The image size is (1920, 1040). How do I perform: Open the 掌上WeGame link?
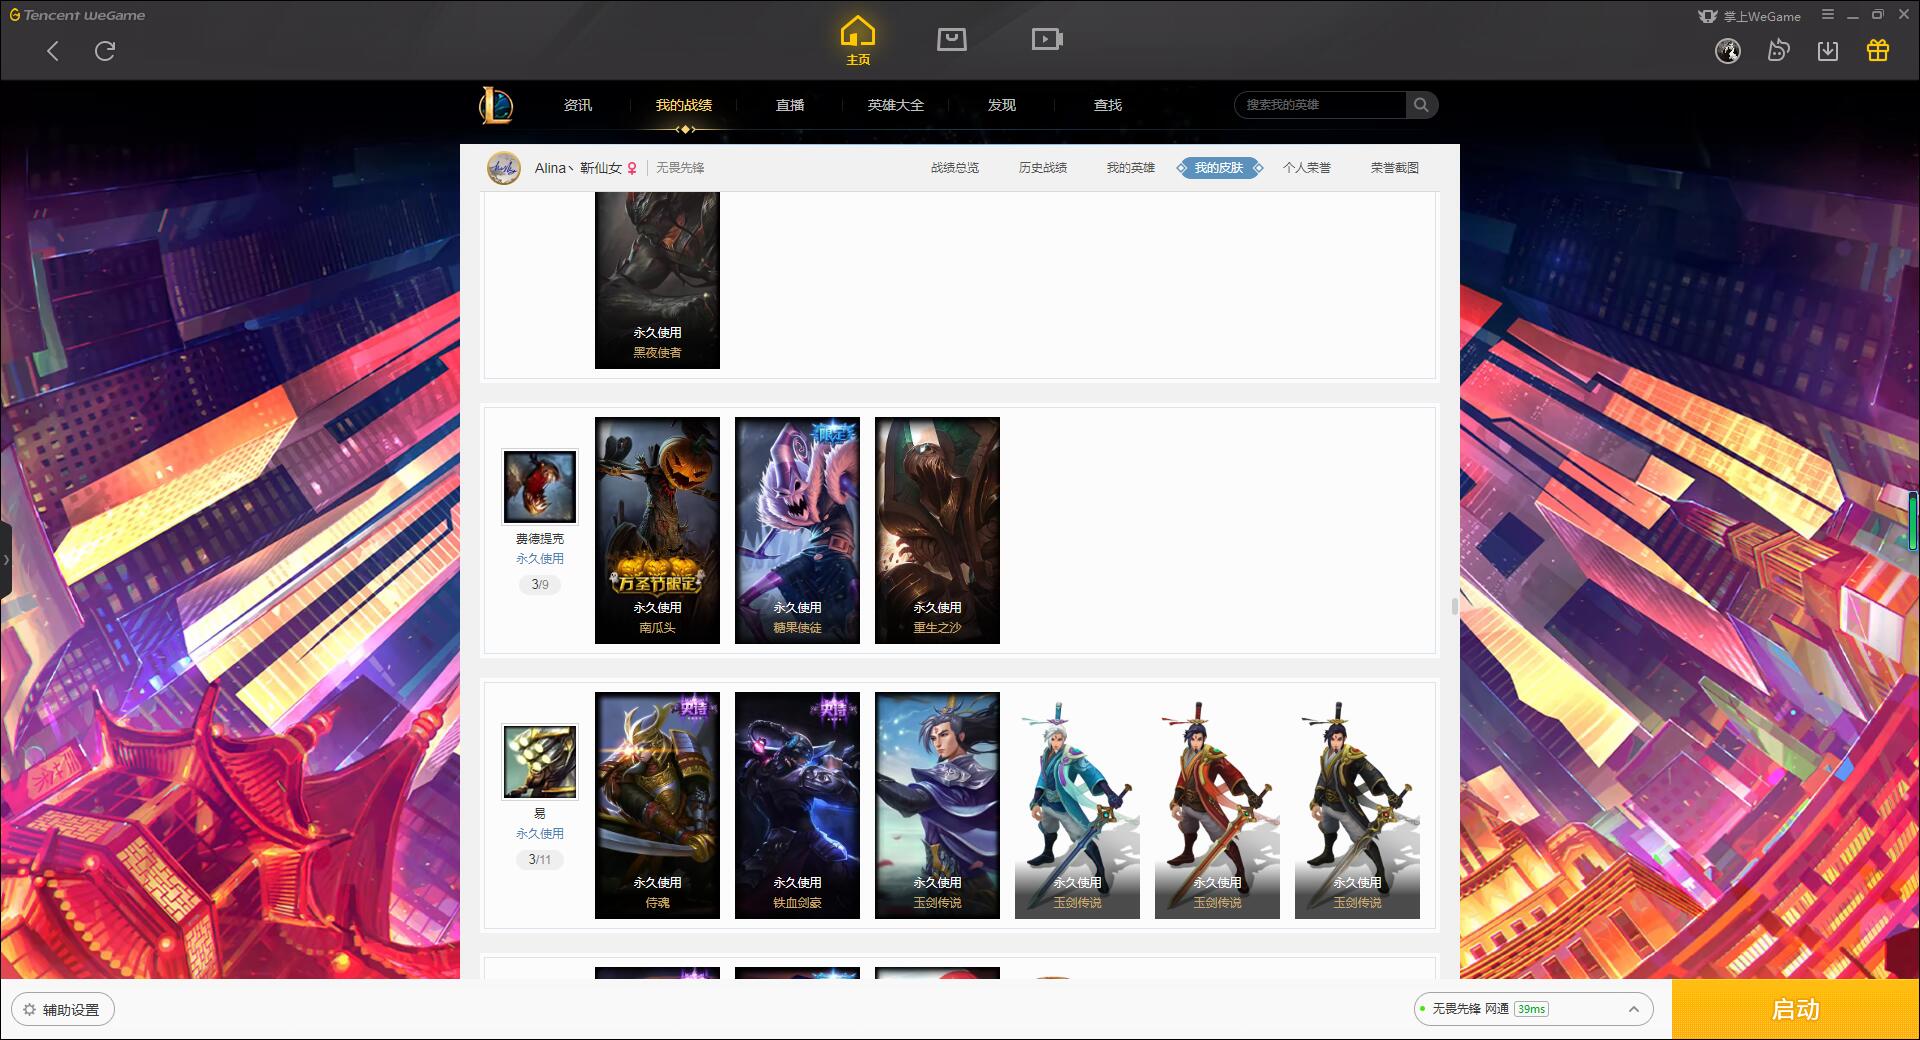pyautogui.click(x=1750, y=16)
